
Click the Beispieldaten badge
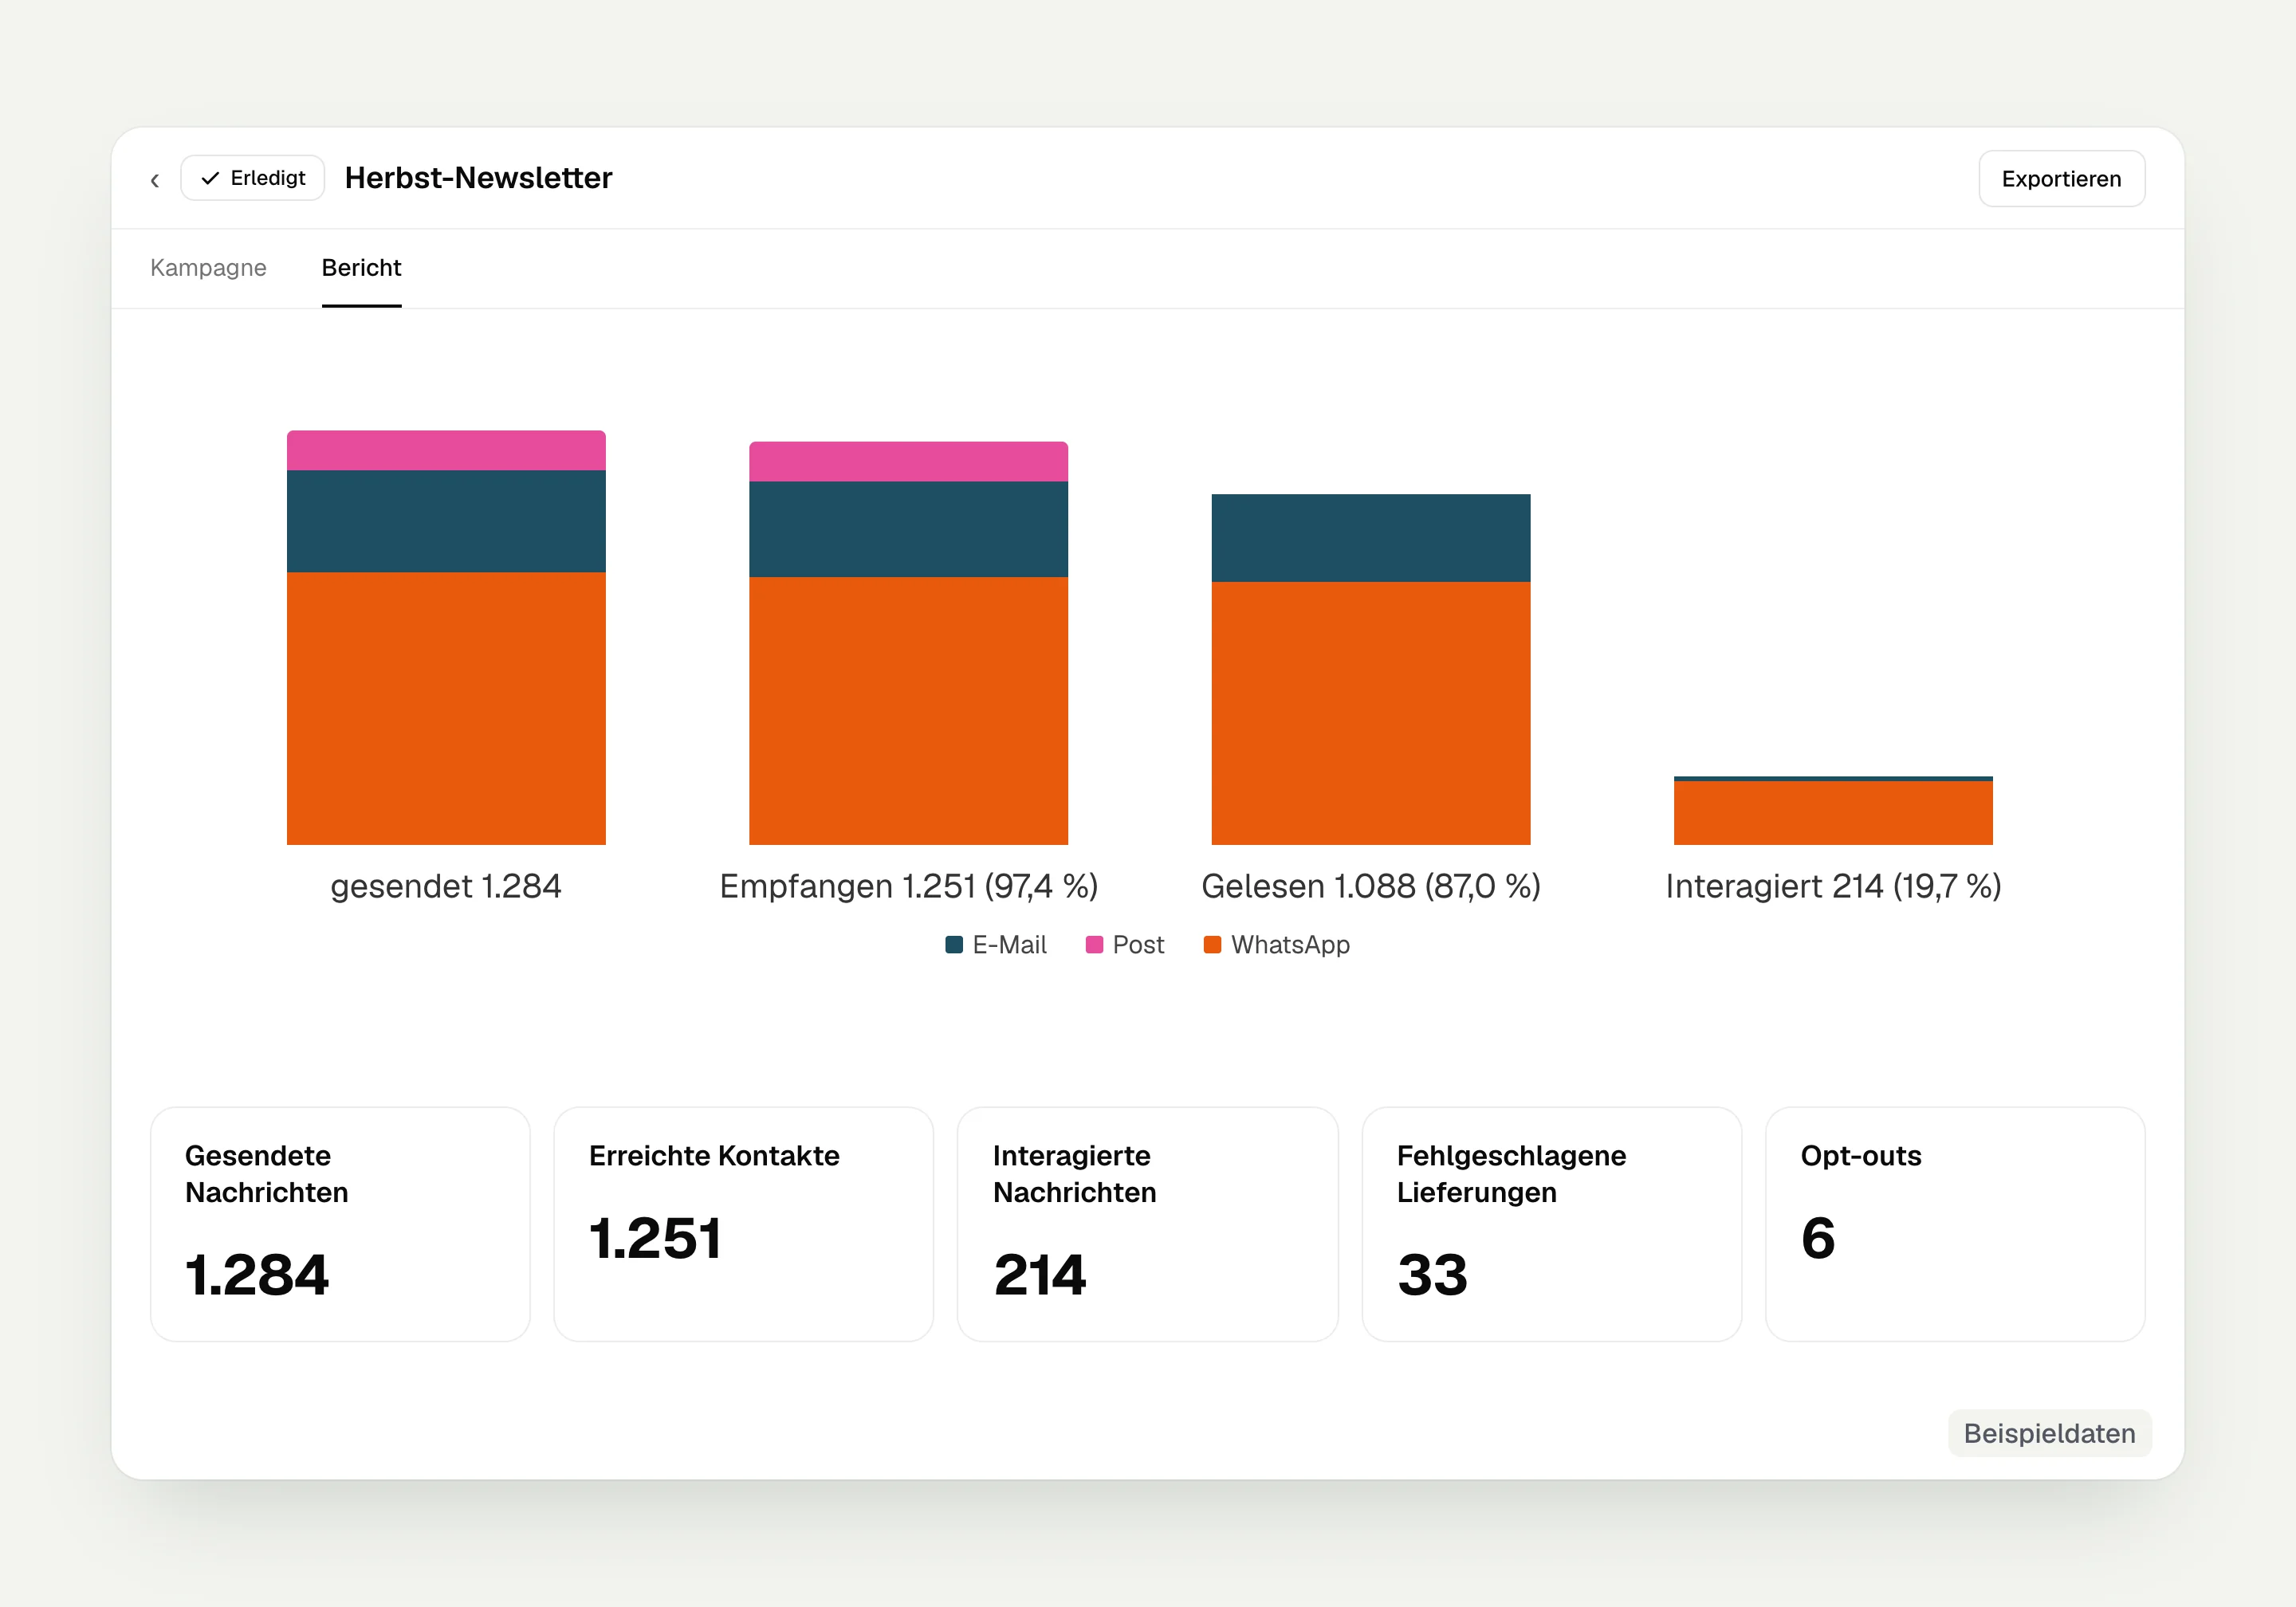[2049, 1433]
